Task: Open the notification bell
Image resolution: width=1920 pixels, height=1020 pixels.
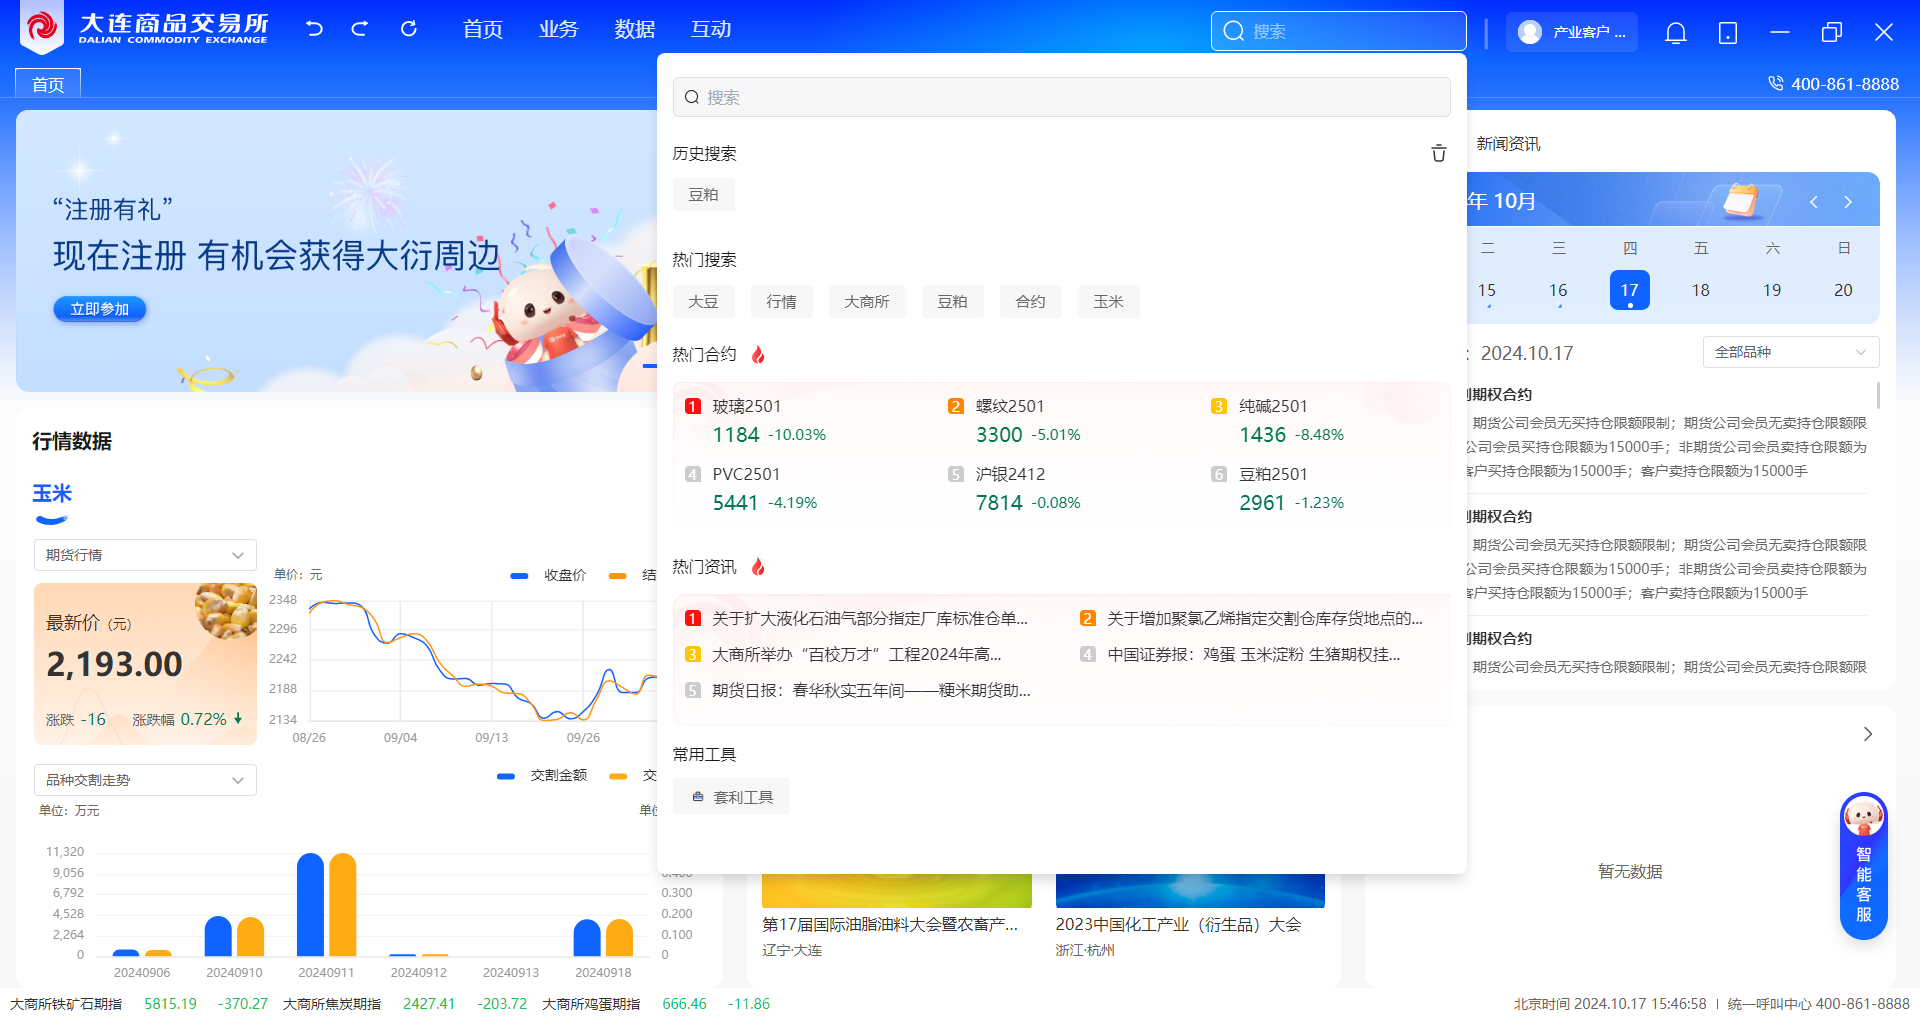Action: pyautogui.click(x=1675, y=33)
